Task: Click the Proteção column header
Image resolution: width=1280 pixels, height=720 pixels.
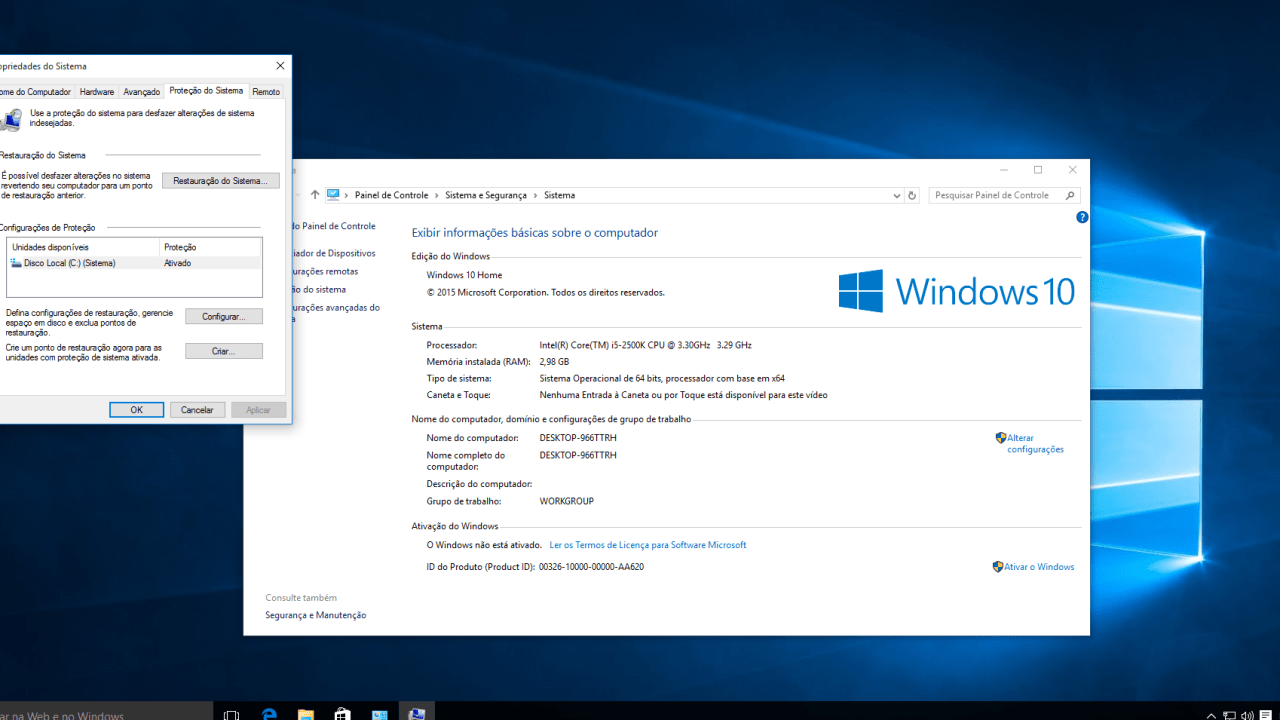Action: tap(211, 247)
